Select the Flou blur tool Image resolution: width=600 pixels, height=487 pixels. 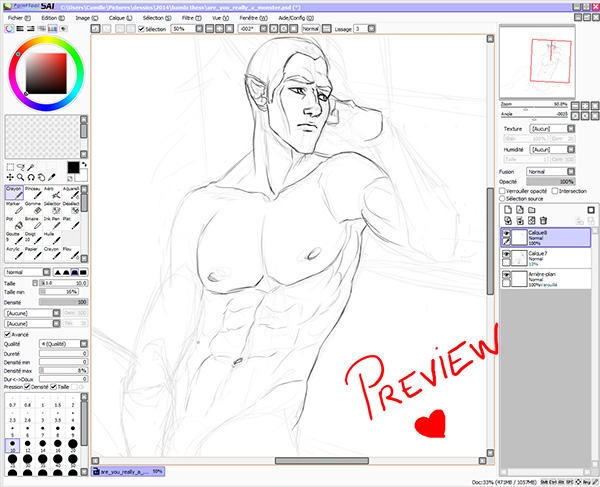click(71, 253)
